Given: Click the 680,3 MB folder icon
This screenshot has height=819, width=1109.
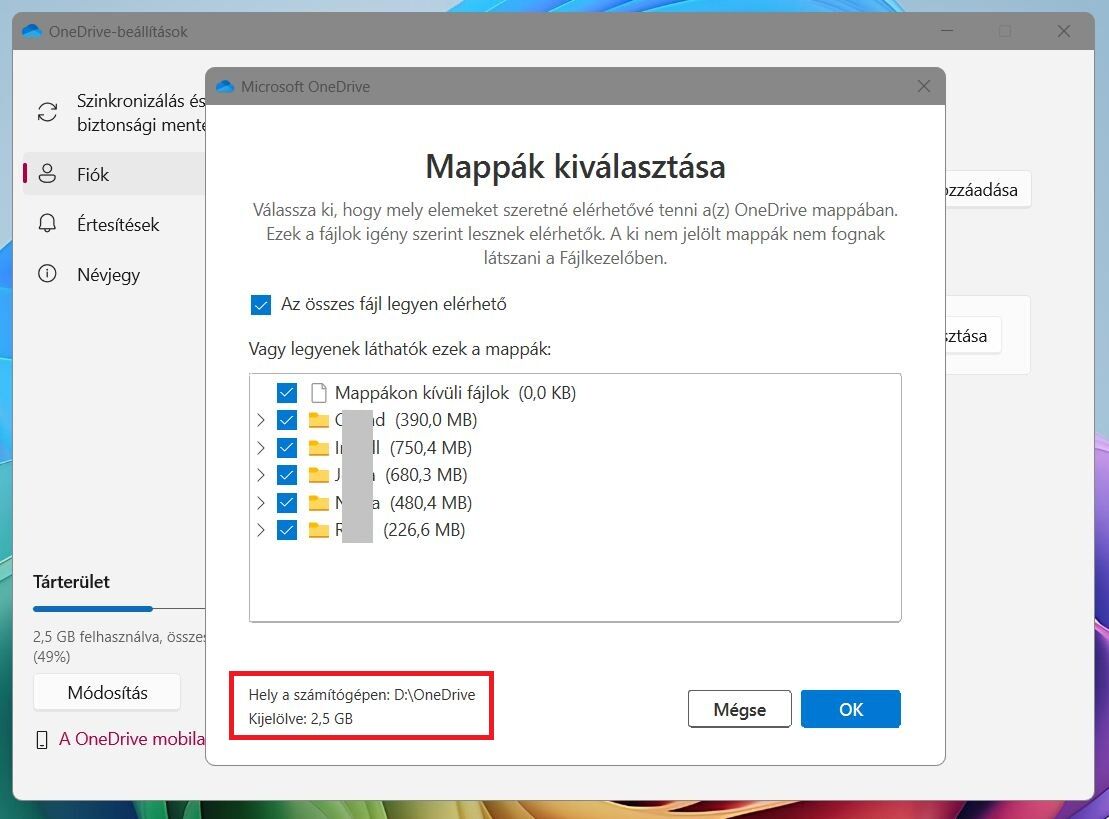Looking at the screenshot, I should (318, 475).
